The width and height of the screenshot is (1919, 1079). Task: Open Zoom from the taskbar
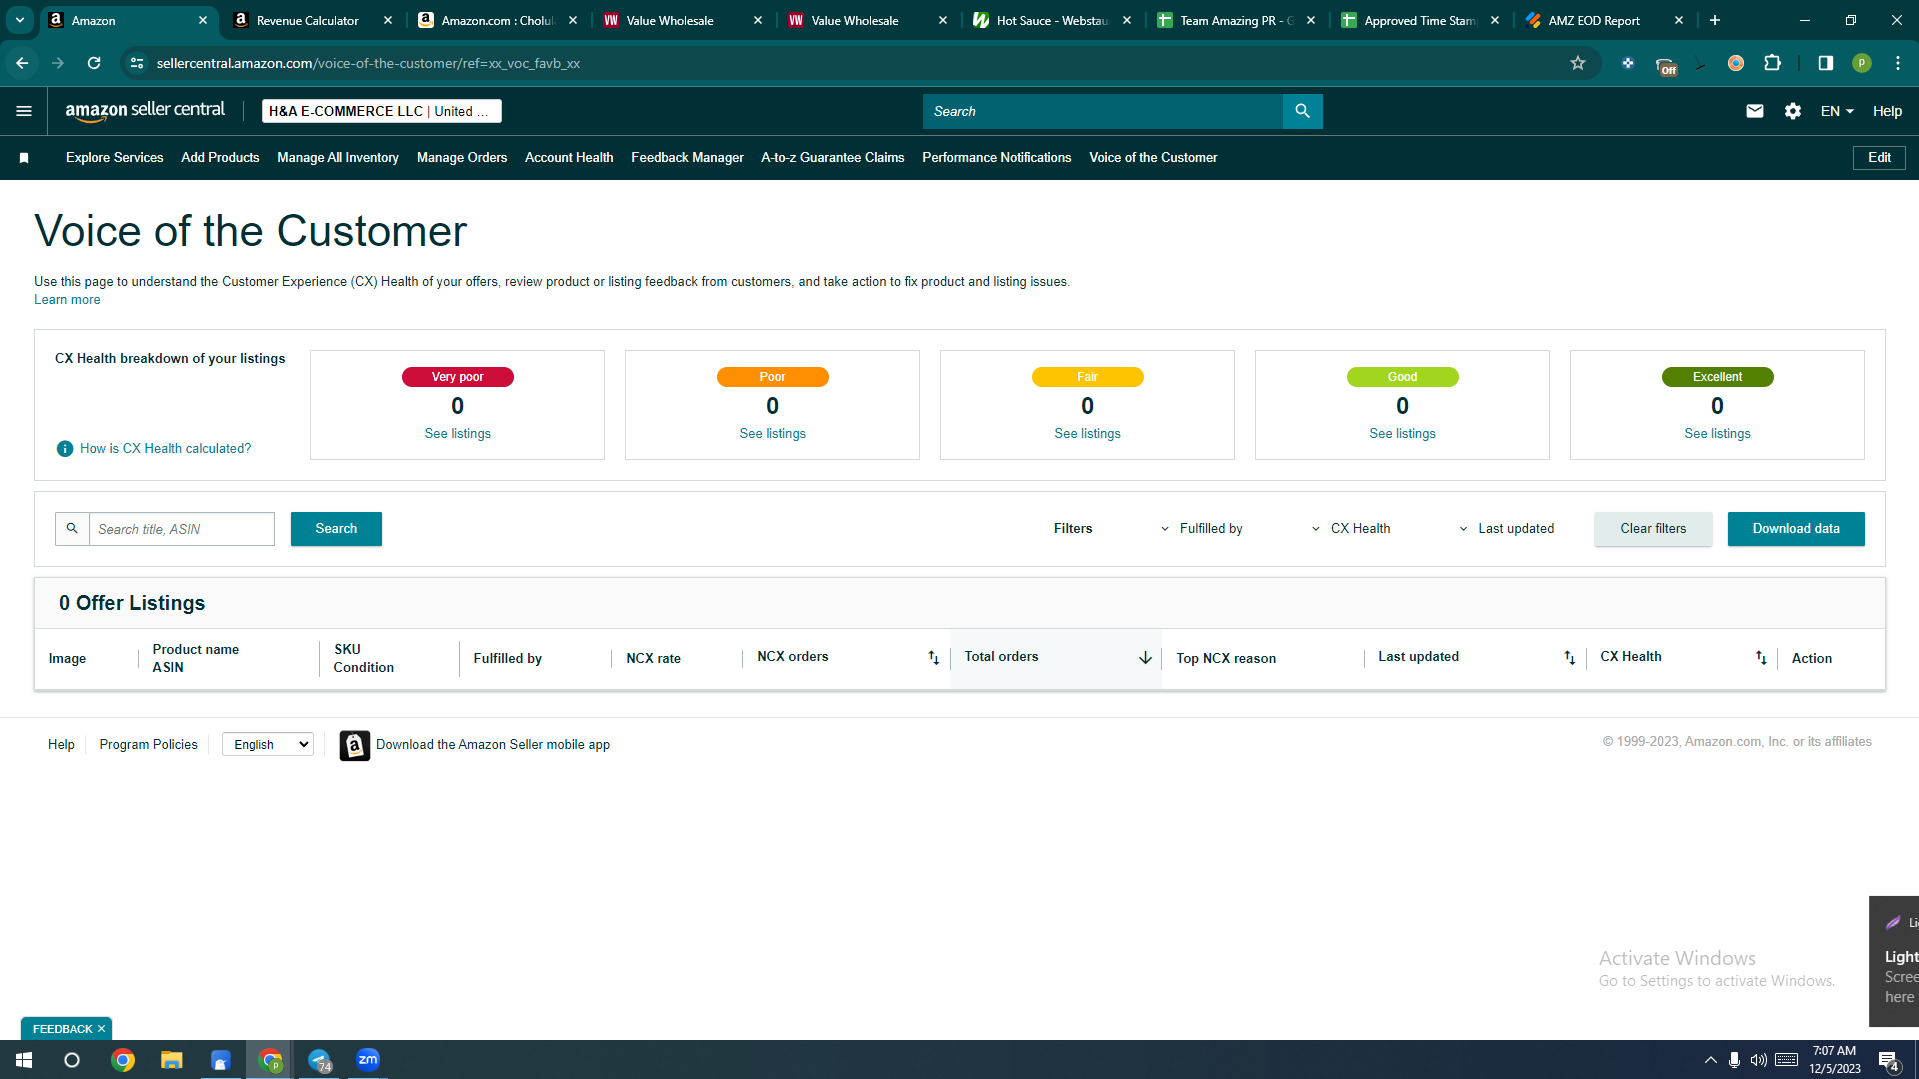coord(368,1060)
